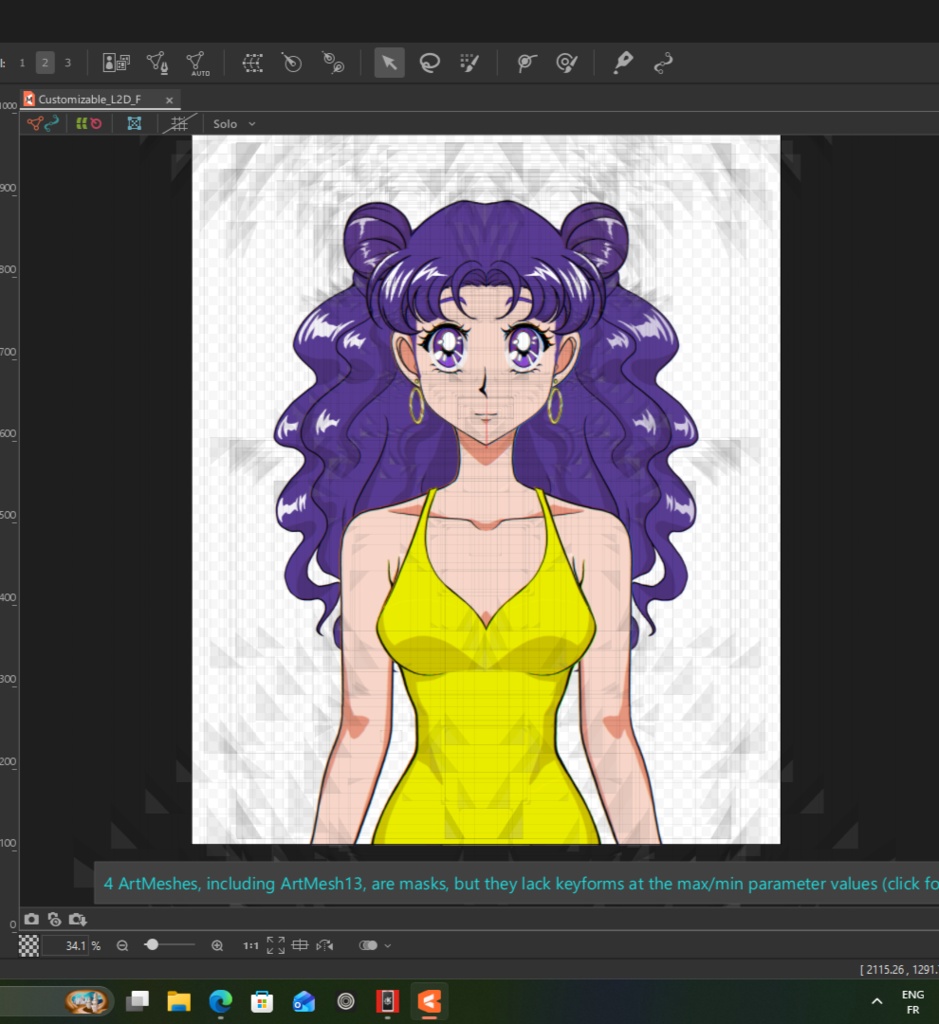Open rotation deformer creation tool

tap(333, 63)
